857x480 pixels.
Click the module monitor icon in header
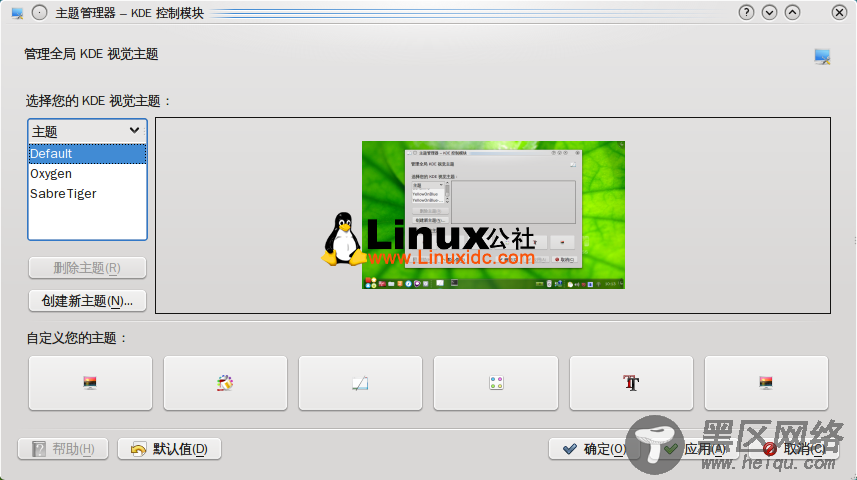click(x=822, y=56)
